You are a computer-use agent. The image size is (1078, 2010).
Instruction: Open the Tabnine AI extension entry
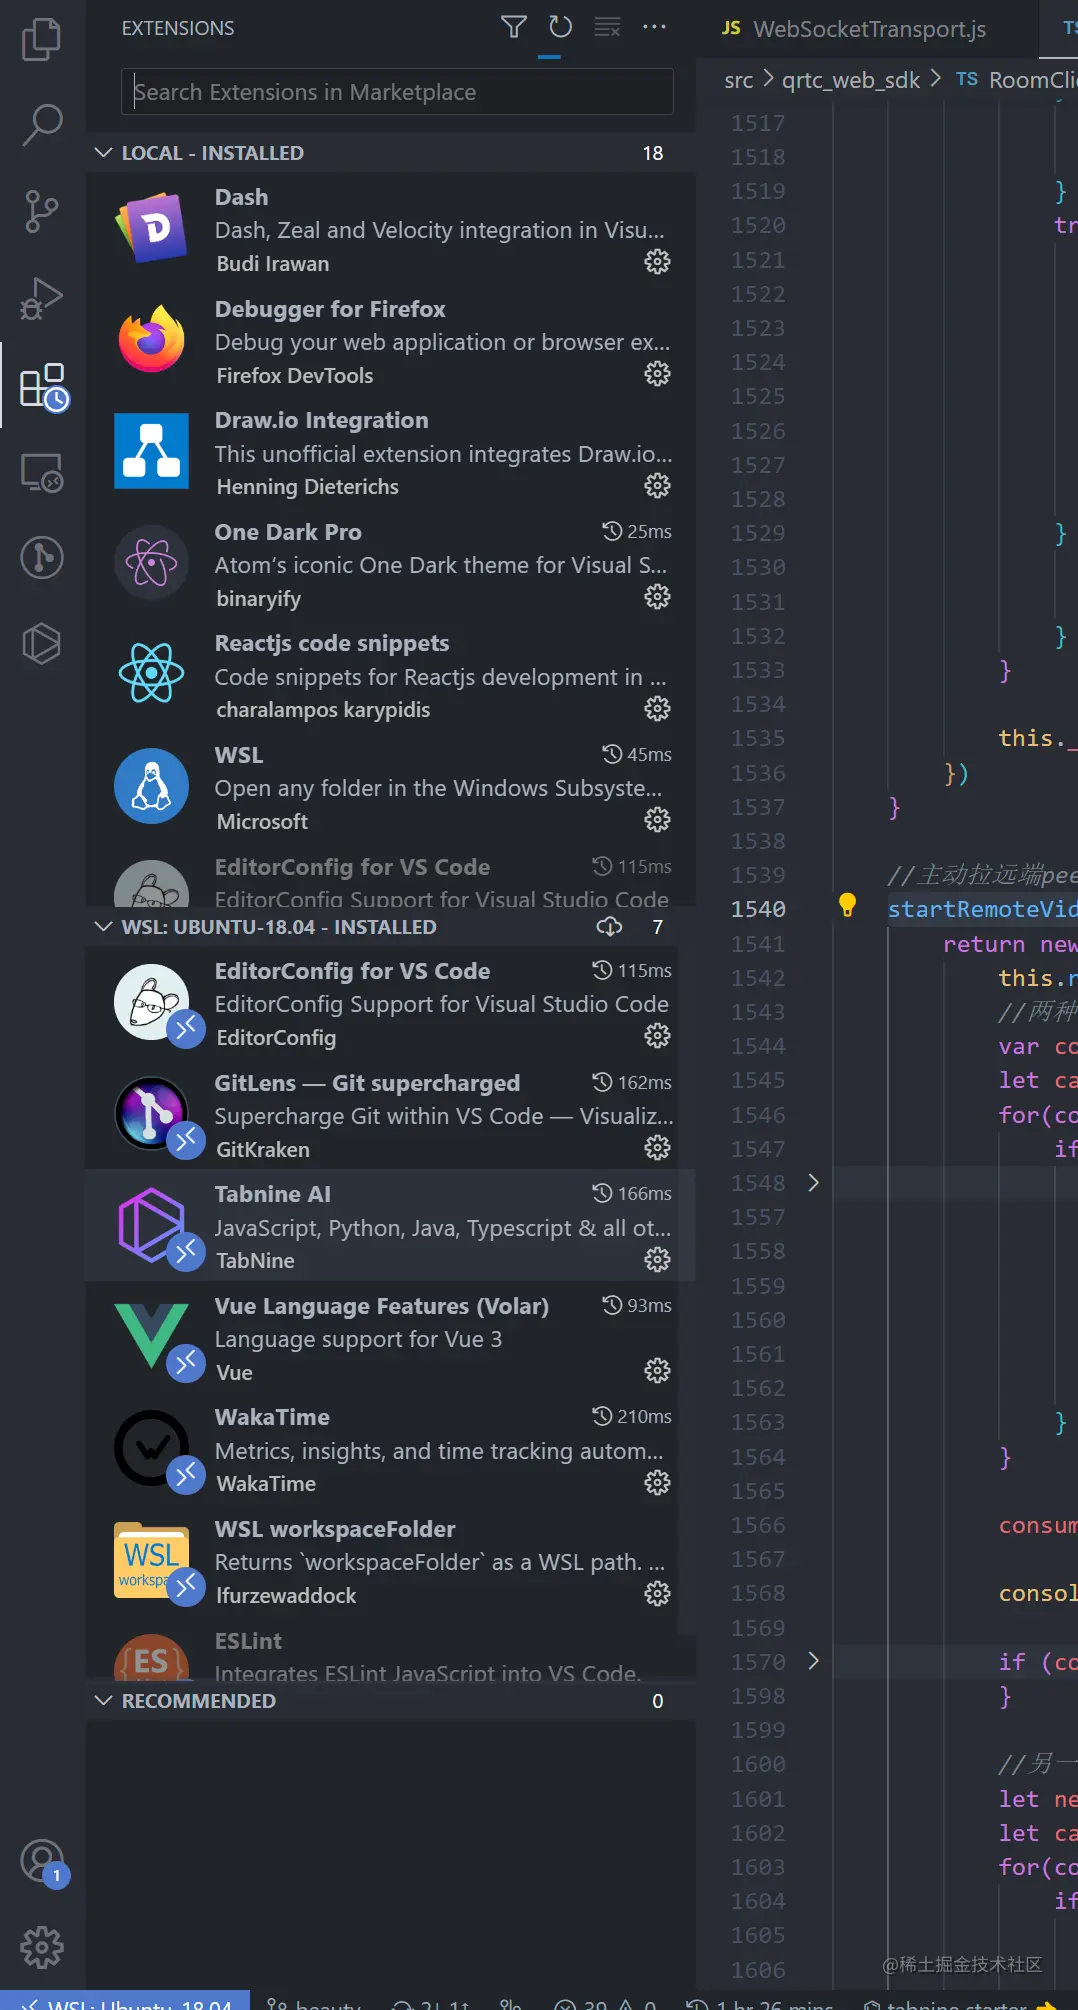tap(390, 1226)
